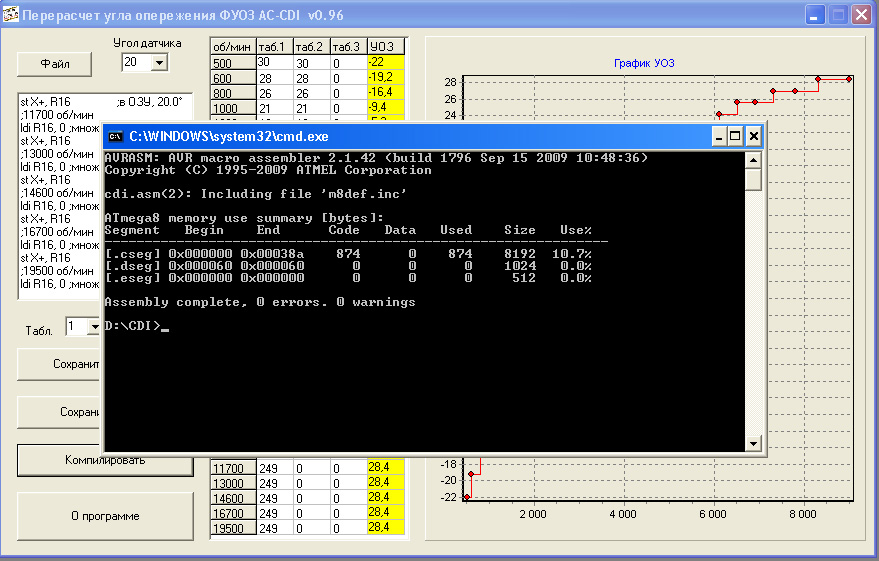Screen dimensions: 879x561
Task: Click the 600 rpm row header
Action: coord(233,78)
